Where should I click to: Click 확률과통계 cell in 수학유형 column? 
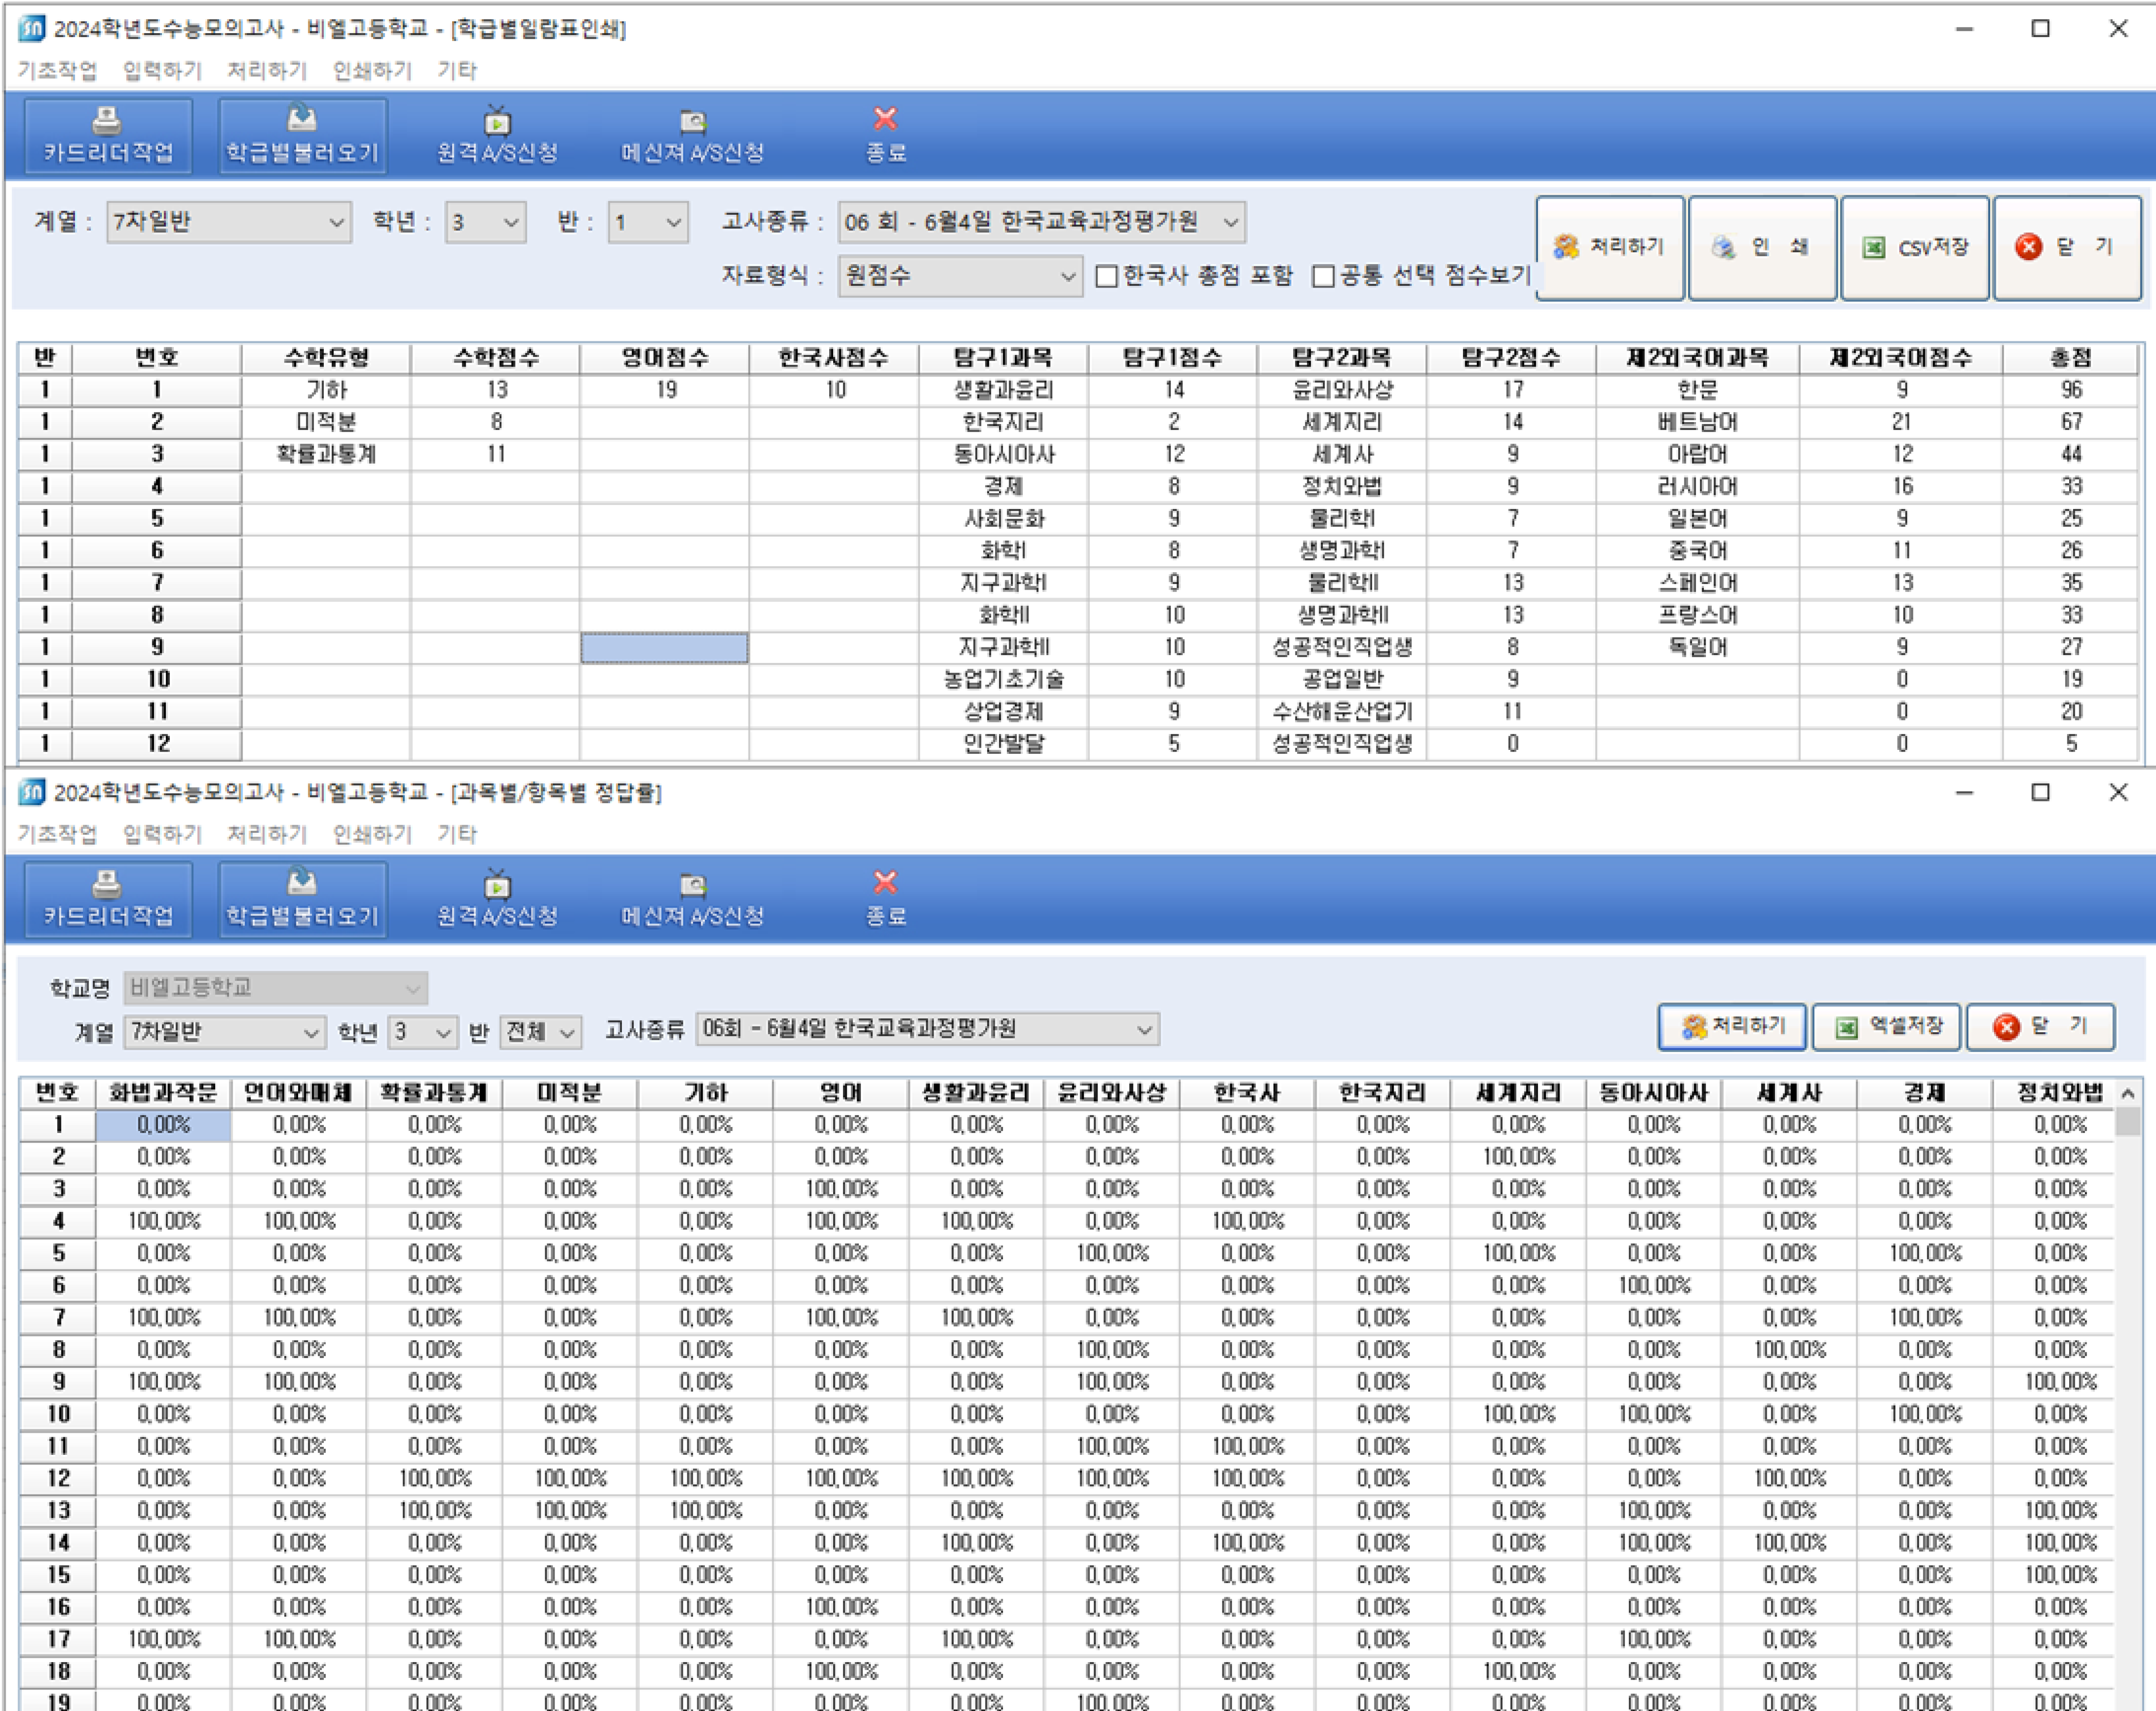pos(326,454)
